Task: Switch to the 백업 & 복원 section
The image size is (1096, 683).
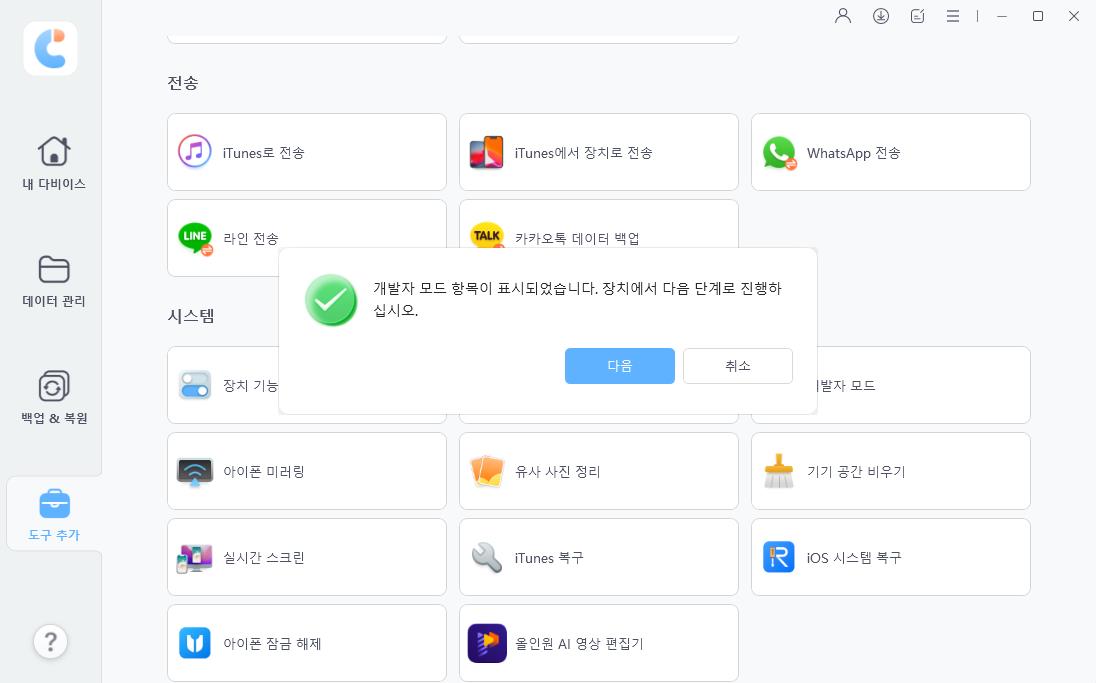Action: [x=53, y=396]
